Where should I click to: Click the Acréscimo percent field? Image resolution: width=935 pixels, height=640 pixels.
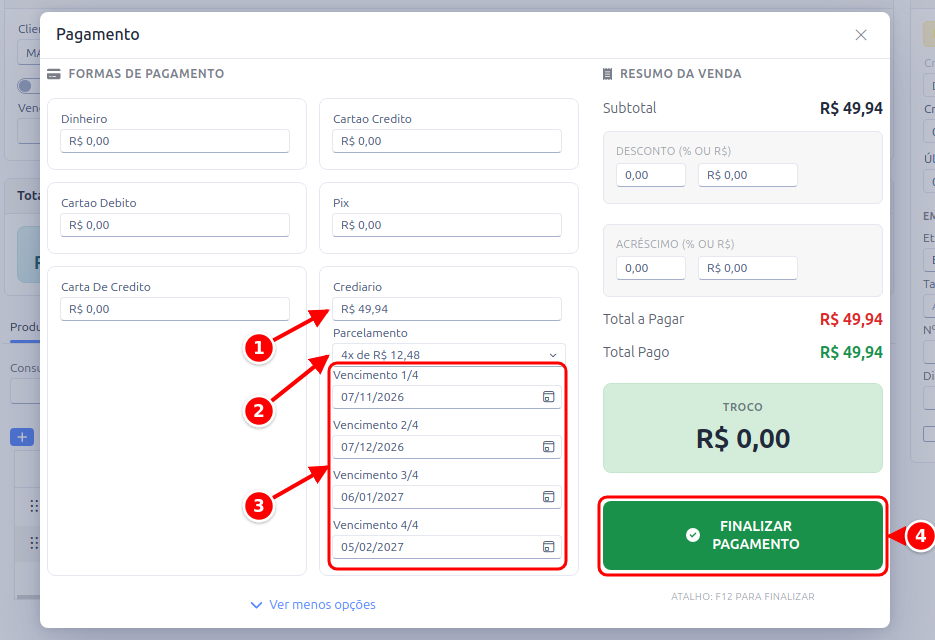click(x=651, y=268)
